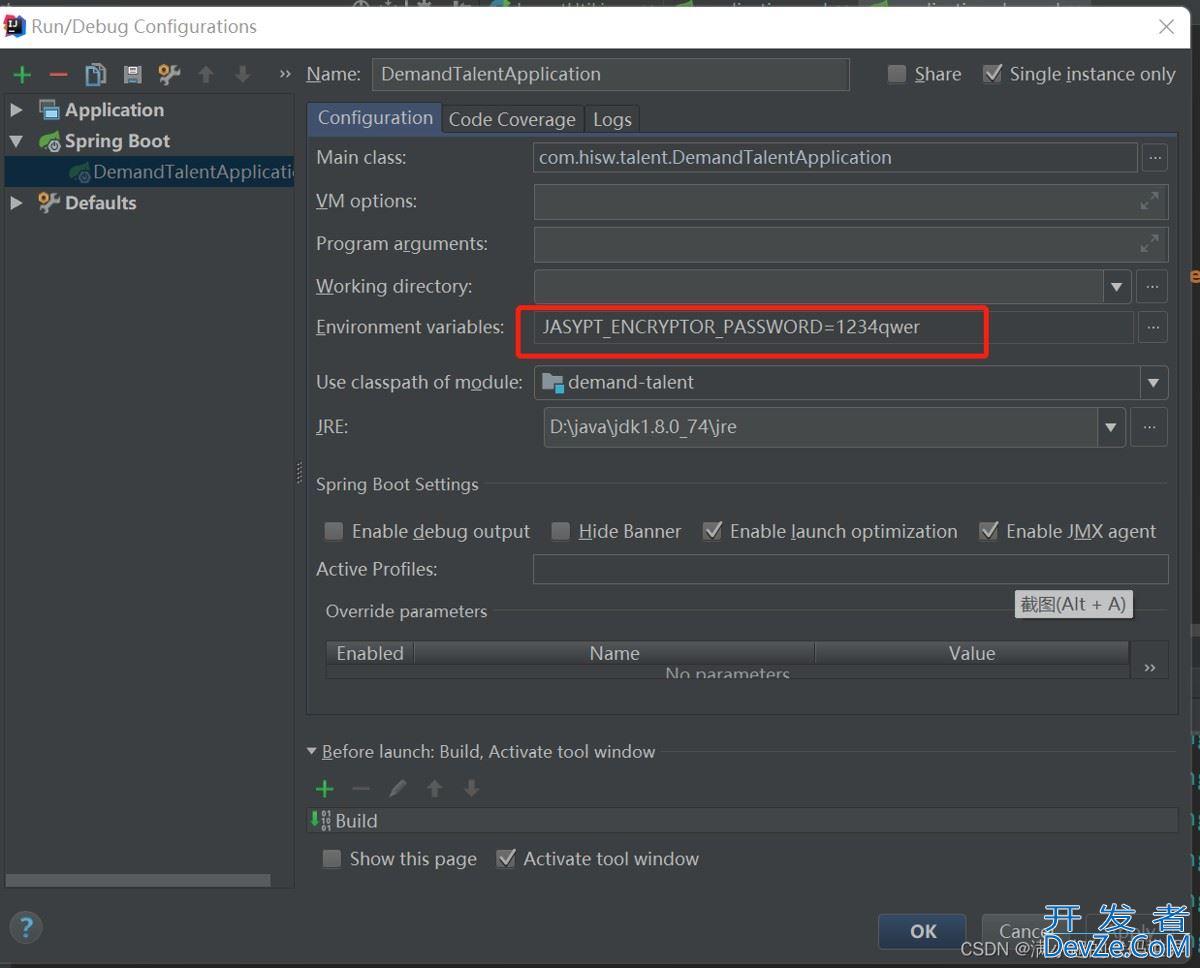Expand the VM options field editor

(1149, 201)
